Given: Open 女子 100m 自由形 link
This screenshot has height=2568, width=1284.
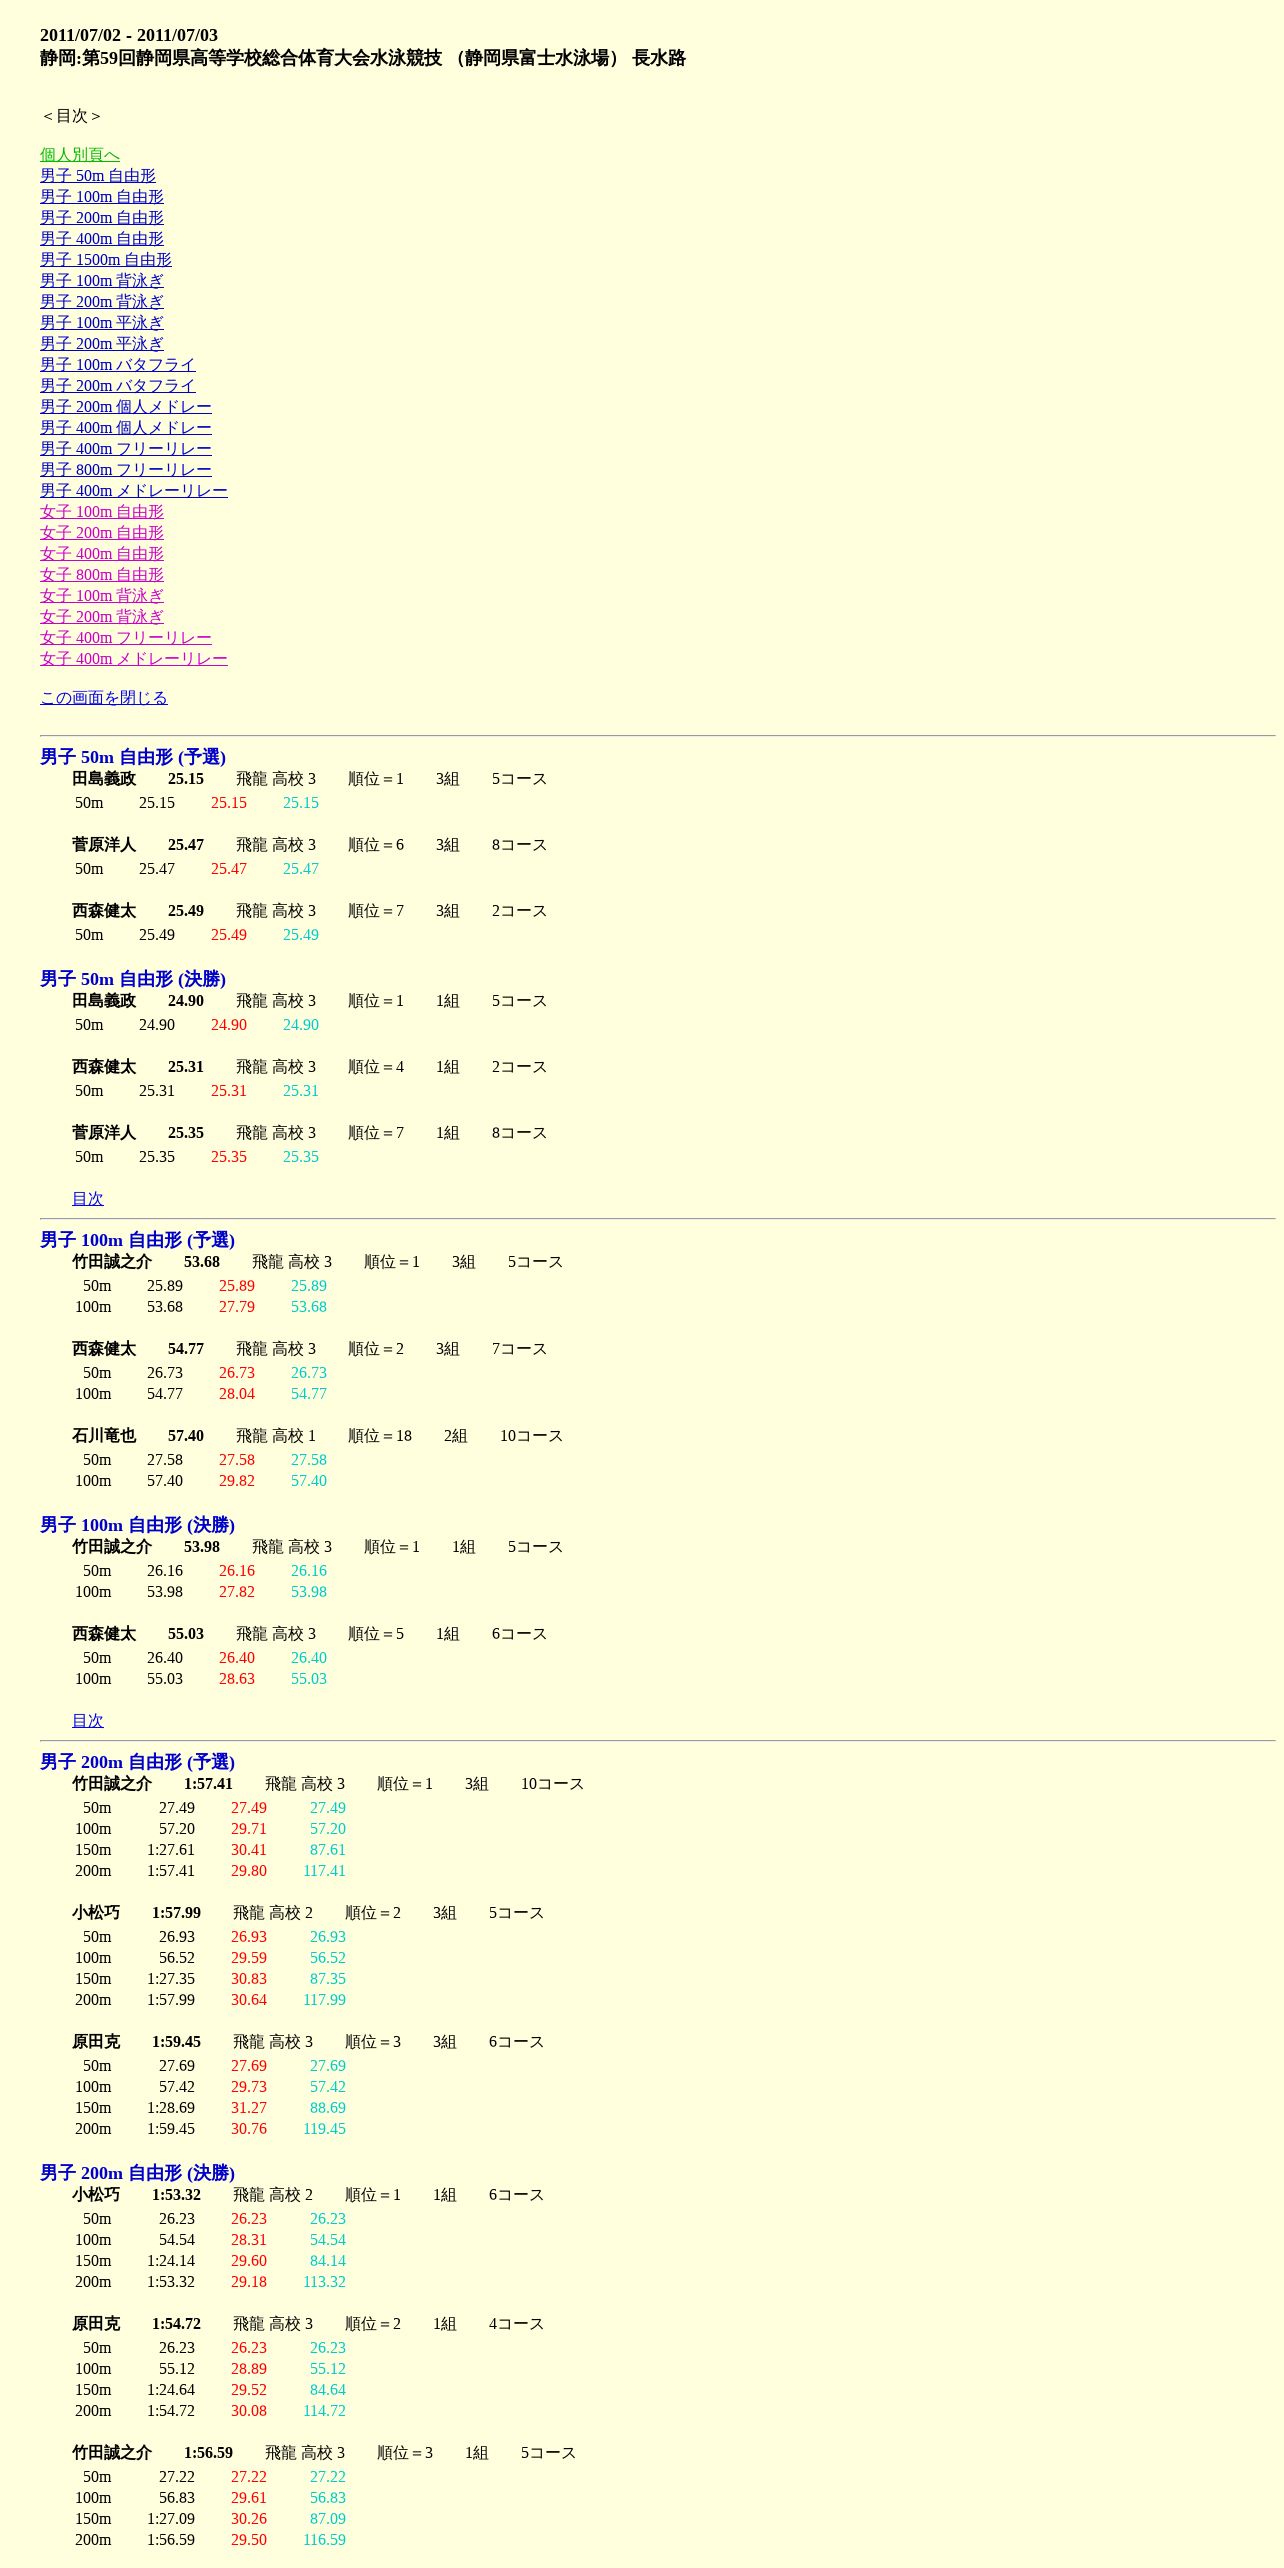Looking at the screenshot, I should click(102, 511).
